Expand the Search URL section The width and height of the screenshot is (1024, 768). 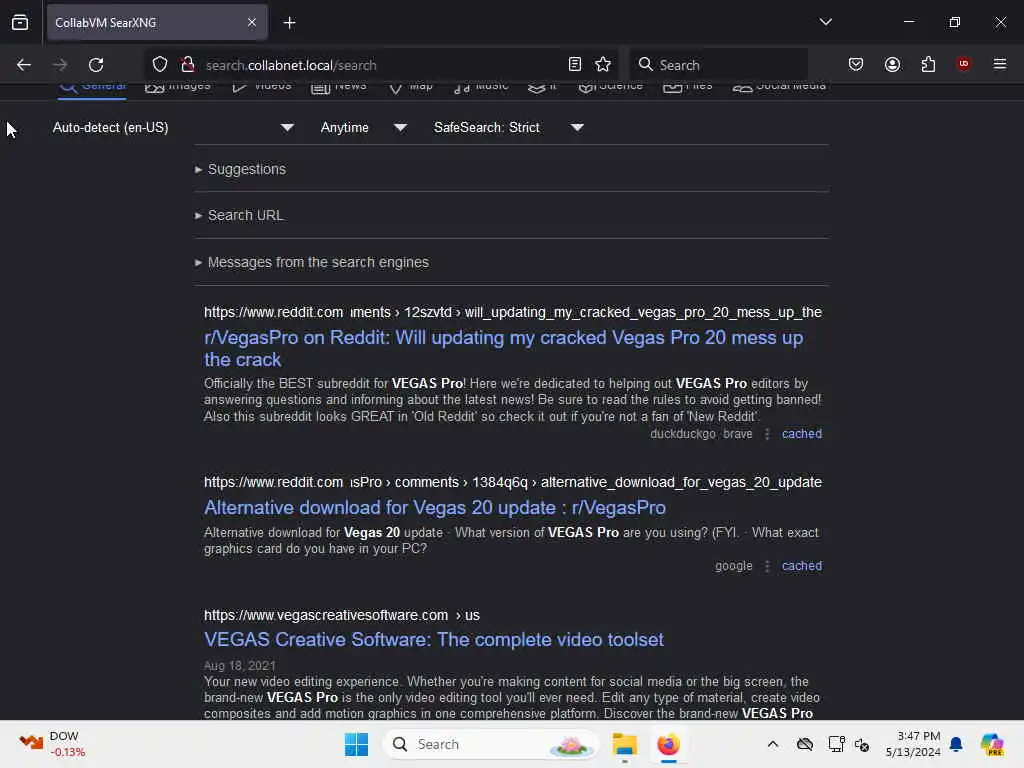pyautogui.click(x=239, y=216)
